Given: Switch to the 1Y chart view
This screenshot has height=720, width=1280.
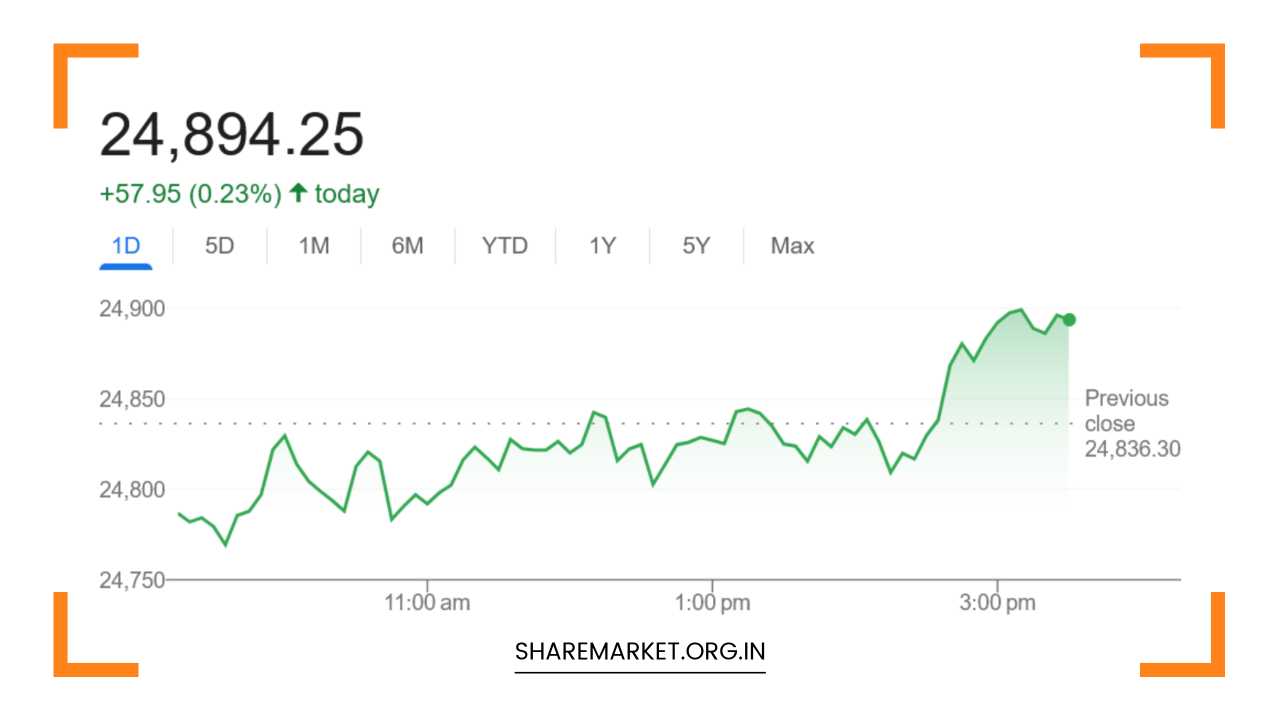Looking at the screenshot, I should [x=601, y=245].
